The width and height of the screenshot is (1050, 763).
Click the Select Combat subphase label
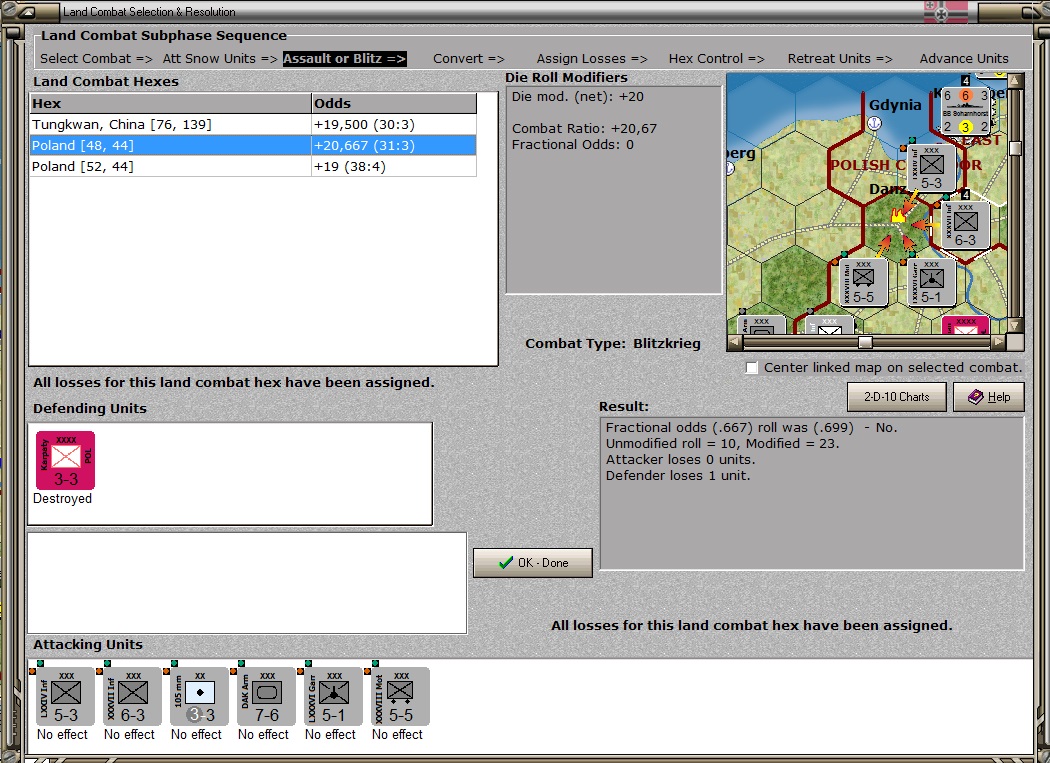(96, 58)
